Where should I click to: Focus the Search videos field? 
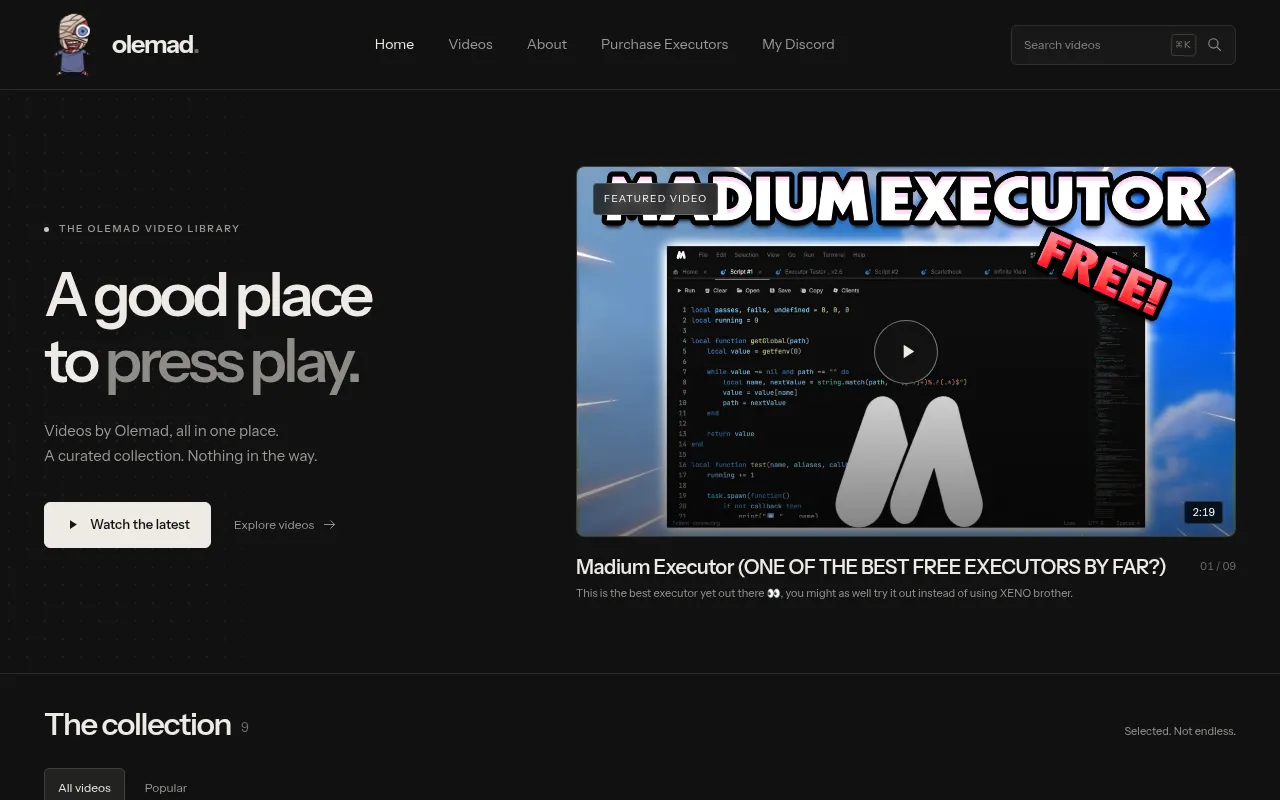[x=1123, y=45]
